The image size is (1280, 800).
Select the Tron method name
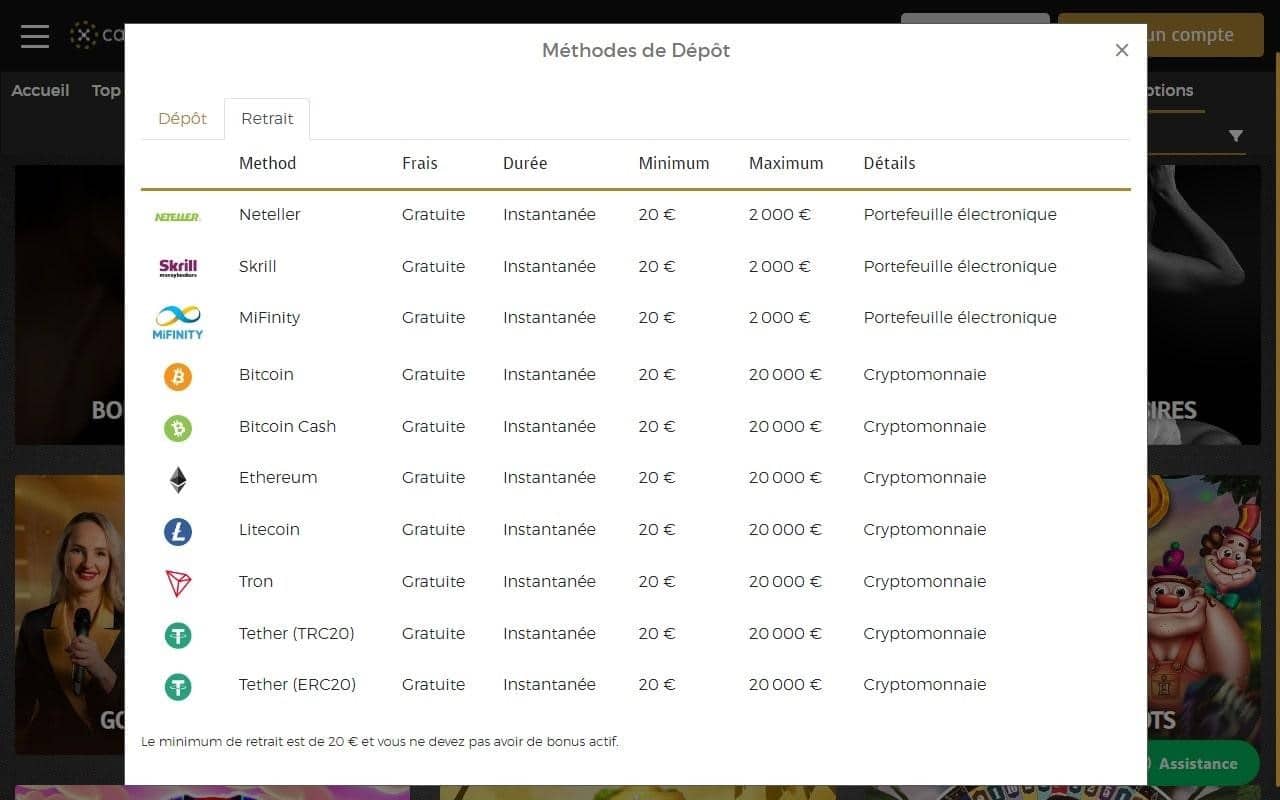pos(256,581)
